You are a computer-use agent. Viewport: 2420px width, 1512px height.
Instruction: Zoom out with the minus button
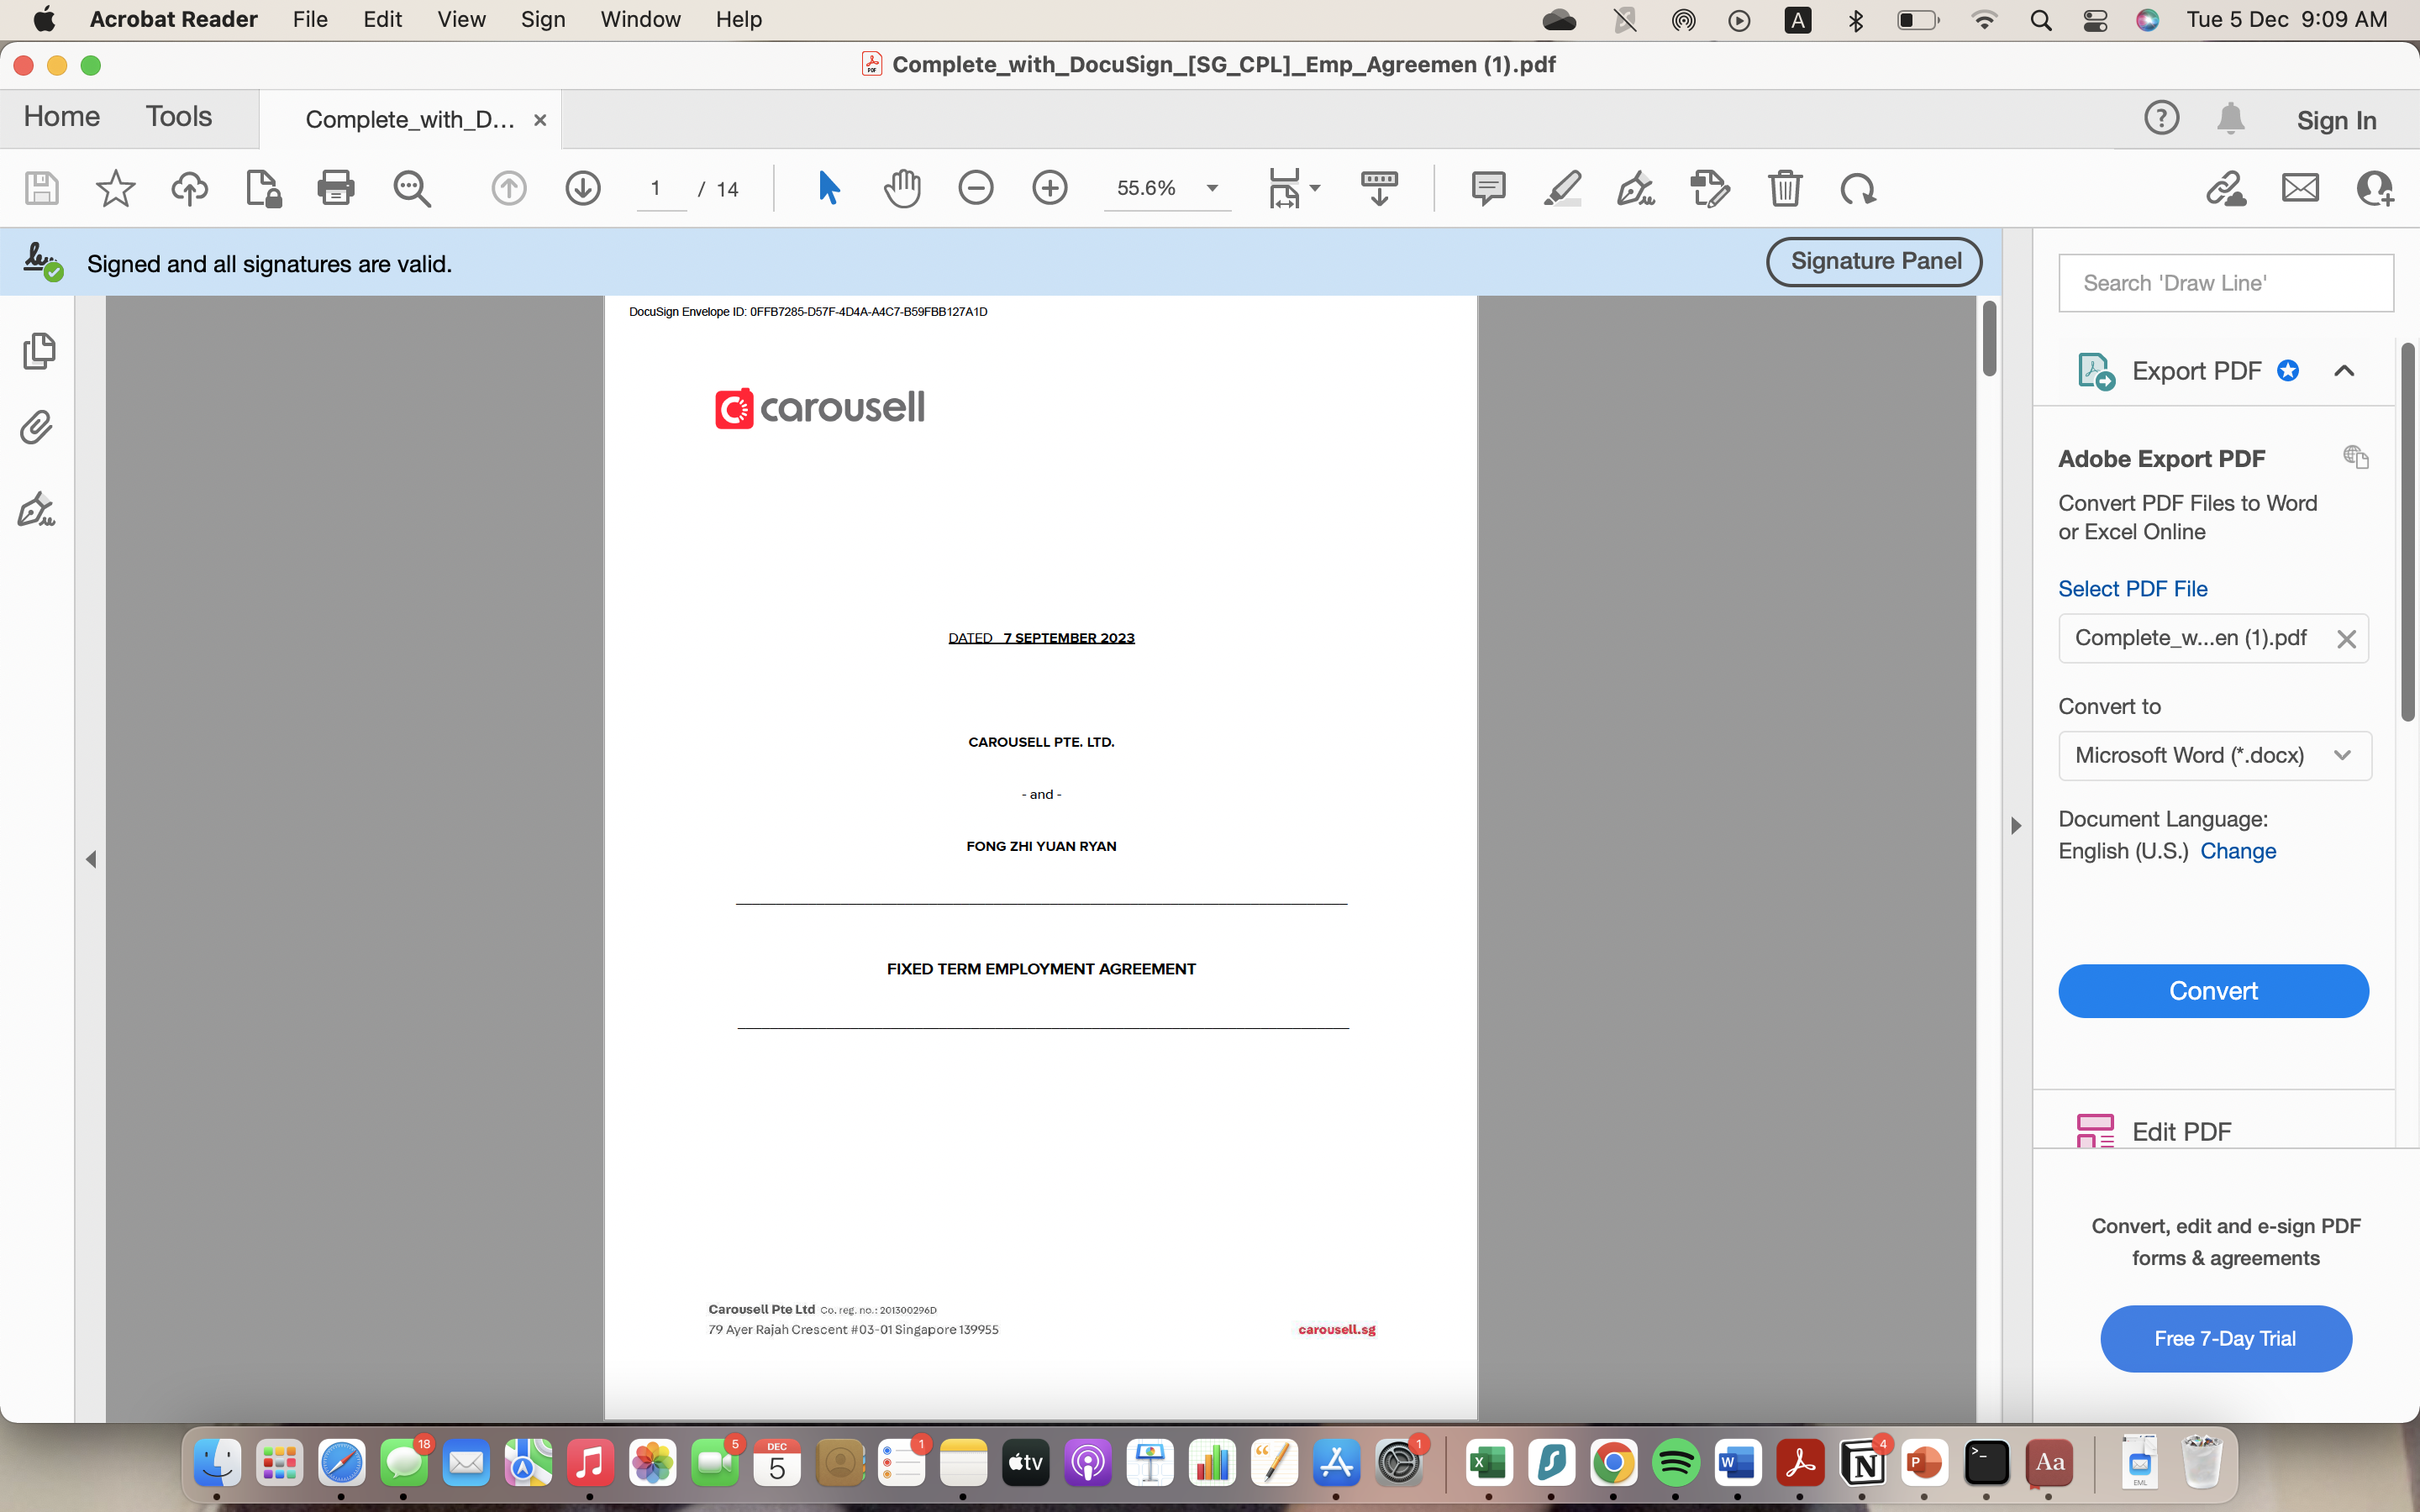click(x=976, y=188)
